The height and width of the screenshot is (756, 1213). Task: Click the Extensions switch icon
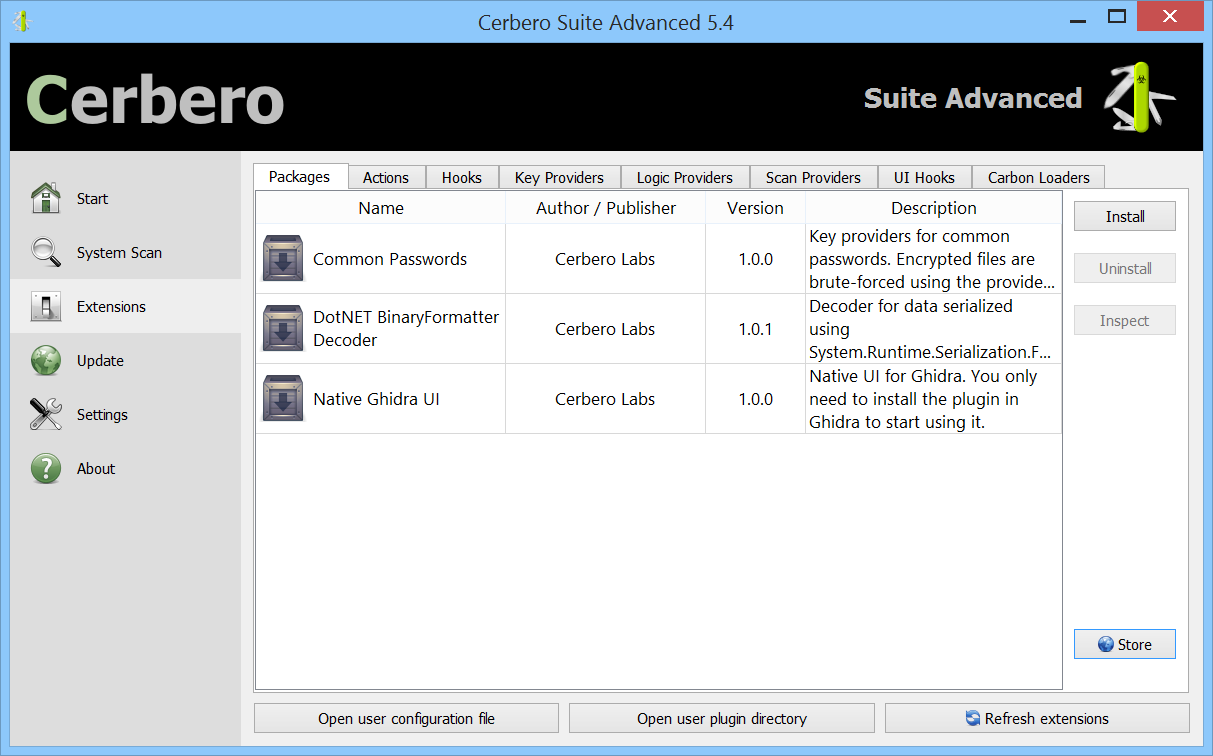(x=46, y=306)
